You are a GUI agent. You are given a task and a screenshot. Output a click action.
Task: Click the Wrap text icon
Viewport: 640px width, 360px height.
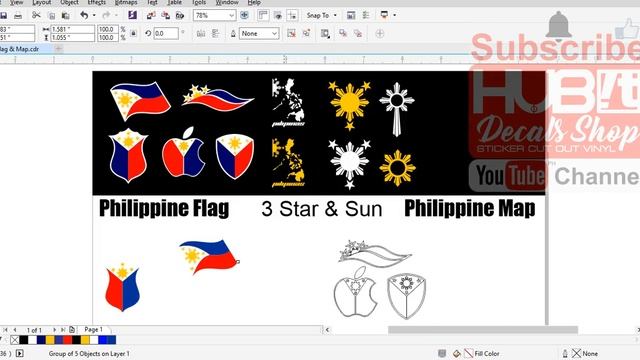coord(325,33)
